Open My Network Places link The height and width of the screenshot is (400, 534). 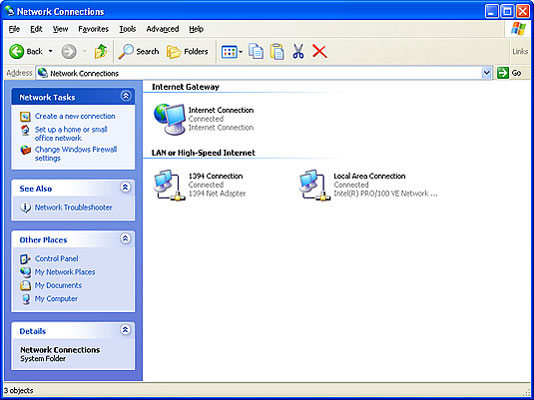[x=65, y=272]
